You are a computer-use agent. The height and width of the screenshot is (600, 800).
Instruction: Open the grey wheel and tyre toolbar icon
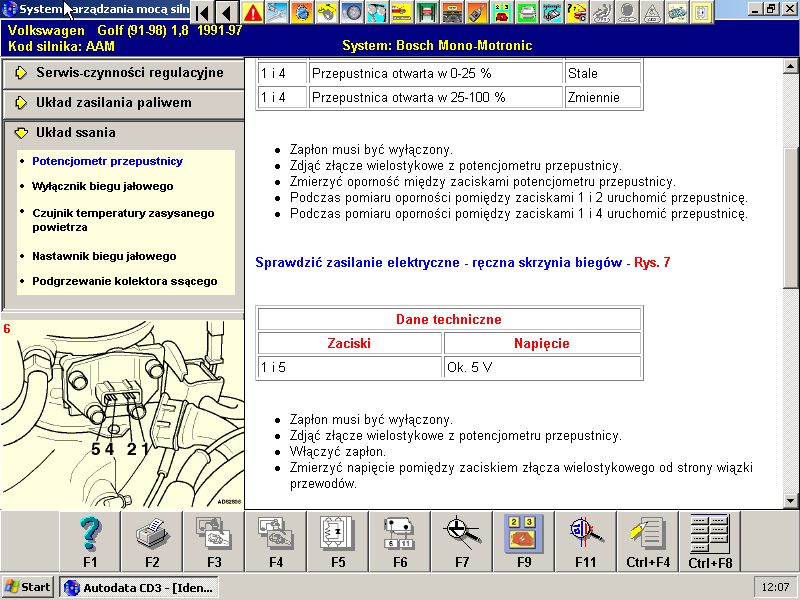(352, 12)
